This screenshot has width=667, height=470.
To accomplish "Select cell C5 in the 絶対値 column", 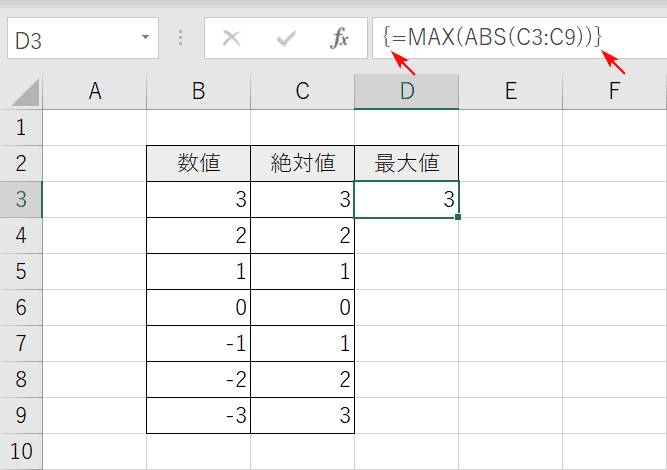I will tap(302, 271).
